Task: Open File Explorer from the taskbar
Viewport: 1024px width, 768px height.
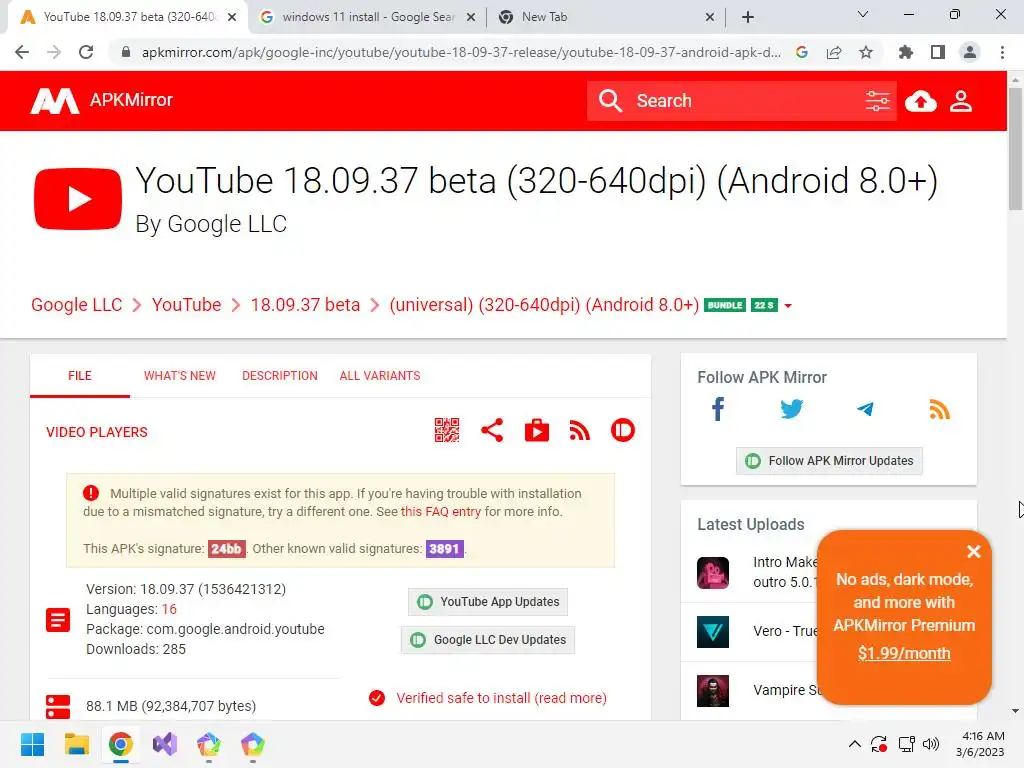Action: pyautogui.click(x=76, y=744)
